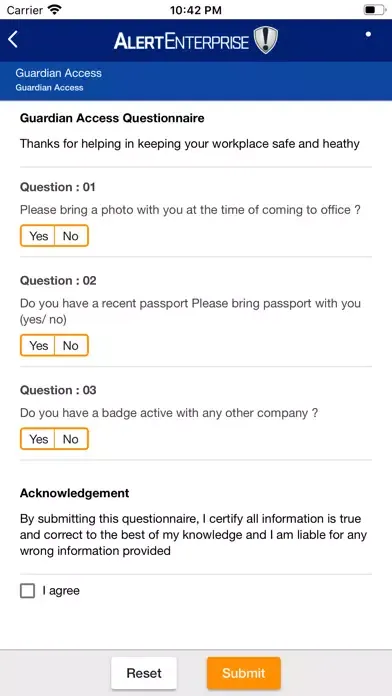Submit the questionnaire
The image size is (392, 696).
(244, 673)
